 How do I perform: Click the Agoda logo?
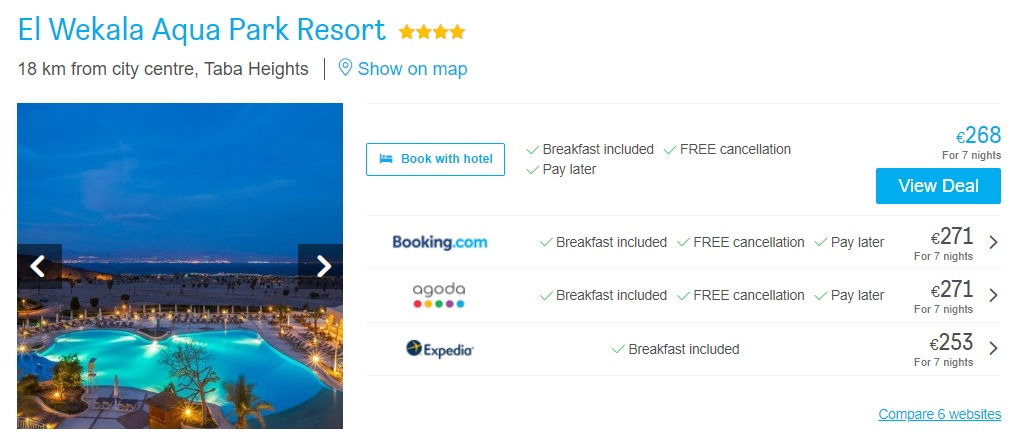[x=439, y=295]
